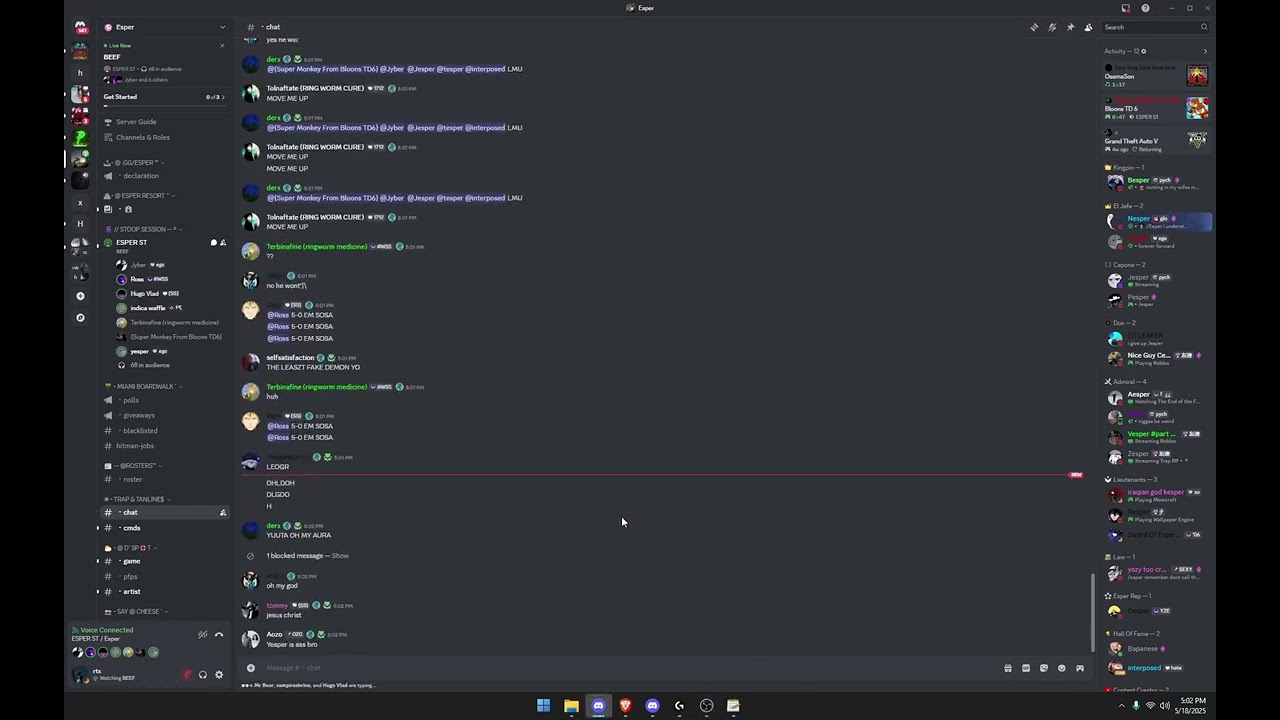The image size is (1280, 720).
Task: Collapse the @ROSTERS category
Action: [134, 466]
